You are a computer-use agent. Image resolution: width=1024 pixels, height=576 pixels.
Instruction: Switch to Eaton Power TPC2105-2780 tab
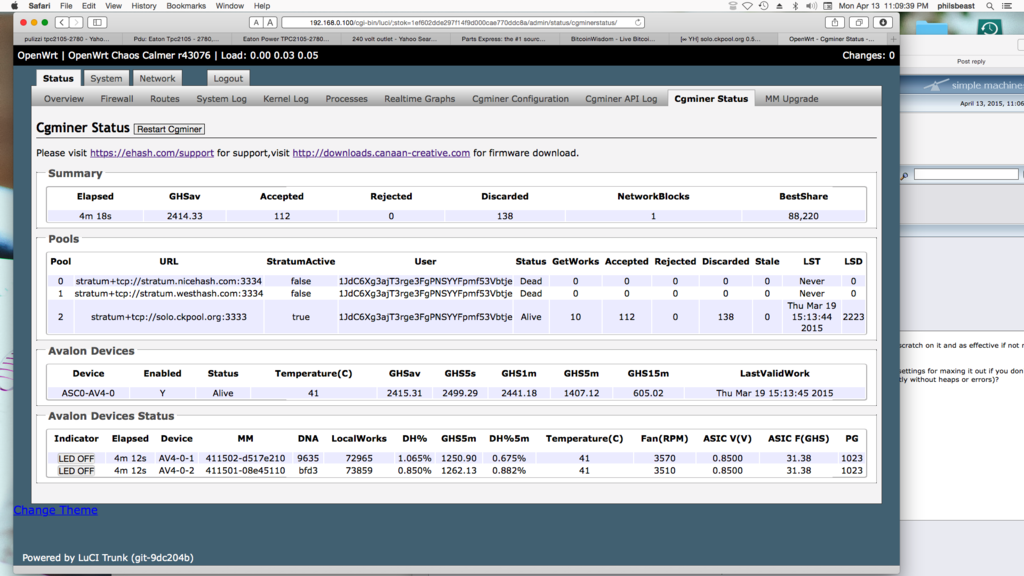285,39
